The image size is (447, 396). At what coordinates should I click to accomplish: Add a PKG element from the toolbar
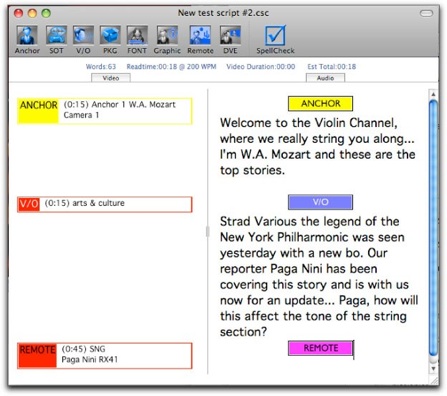110,40
